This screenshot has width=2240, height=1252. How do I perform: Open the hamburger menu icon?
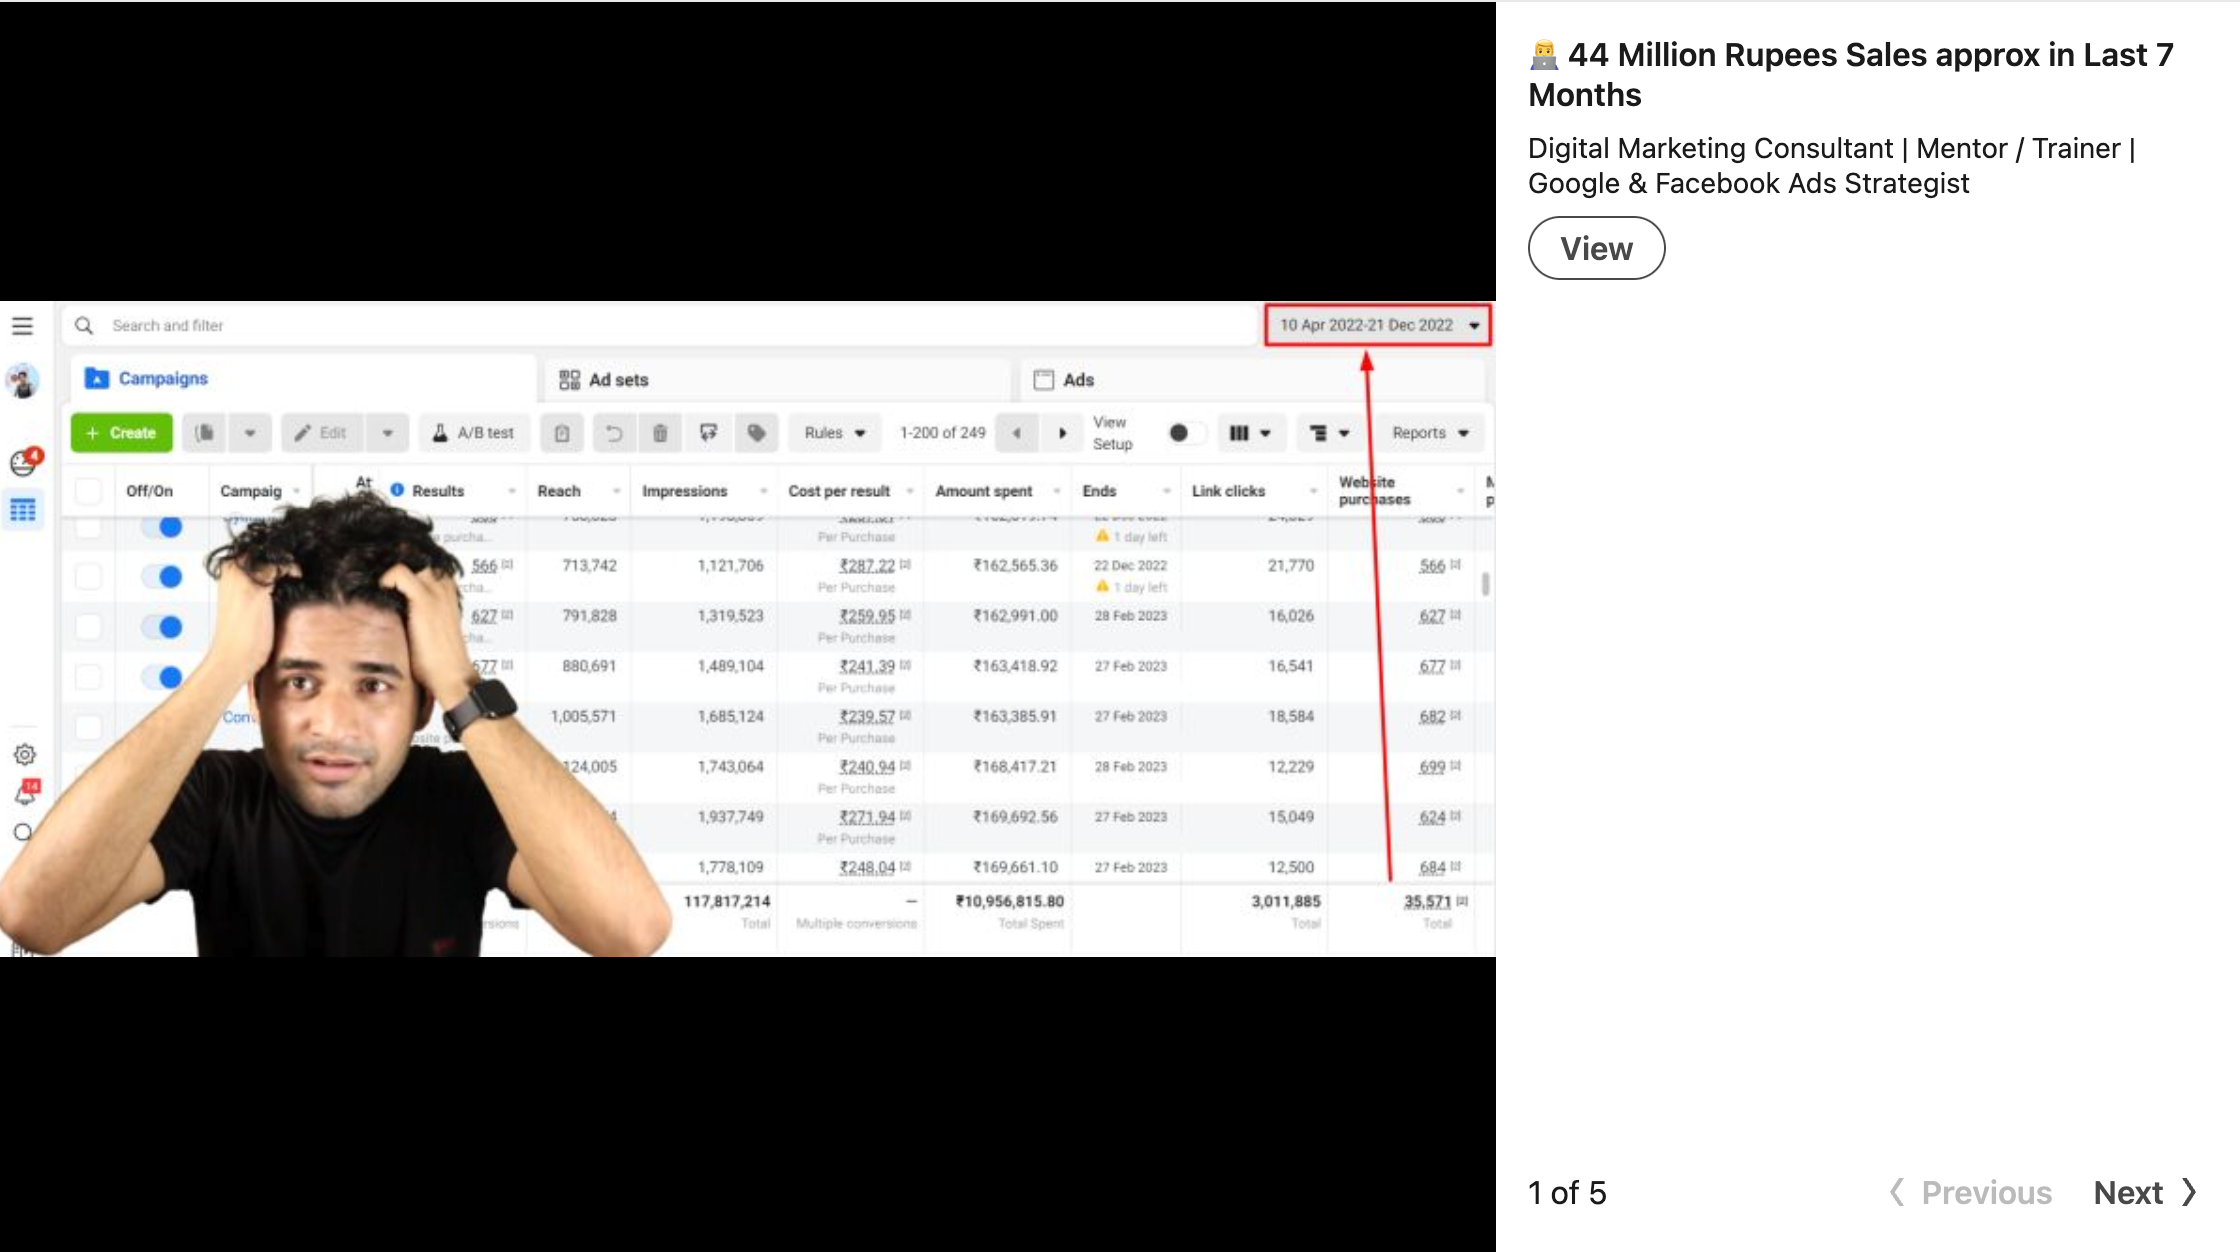point(22,326)
